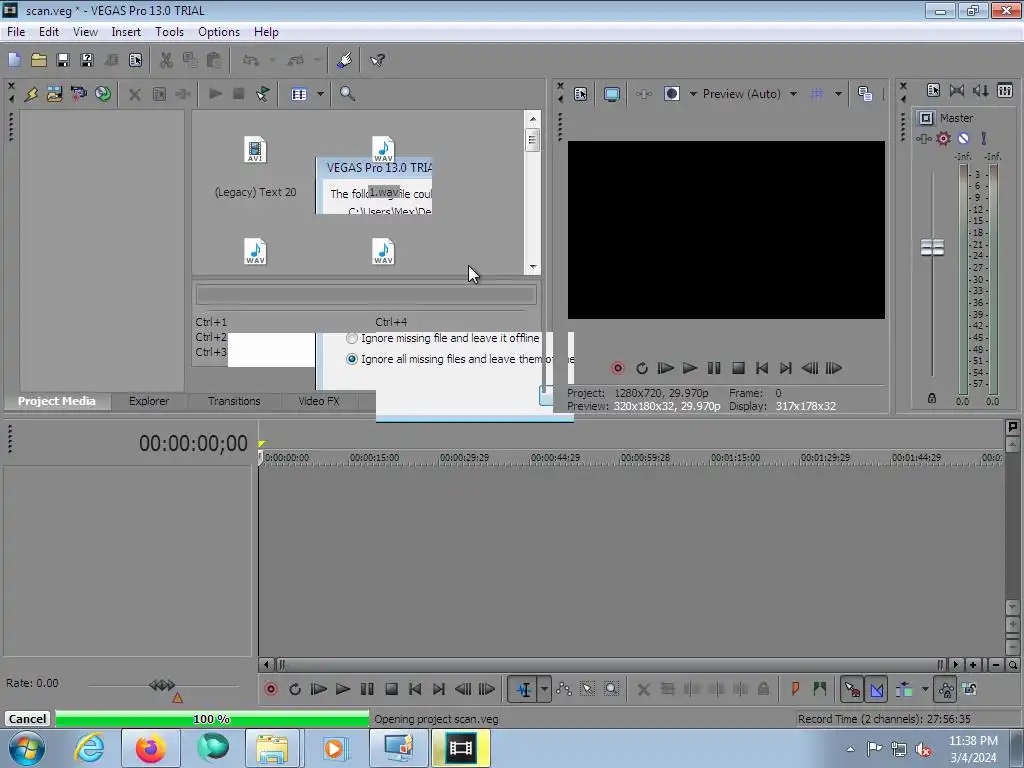Click Insert Marker orange flag icon

coord(795,689)
